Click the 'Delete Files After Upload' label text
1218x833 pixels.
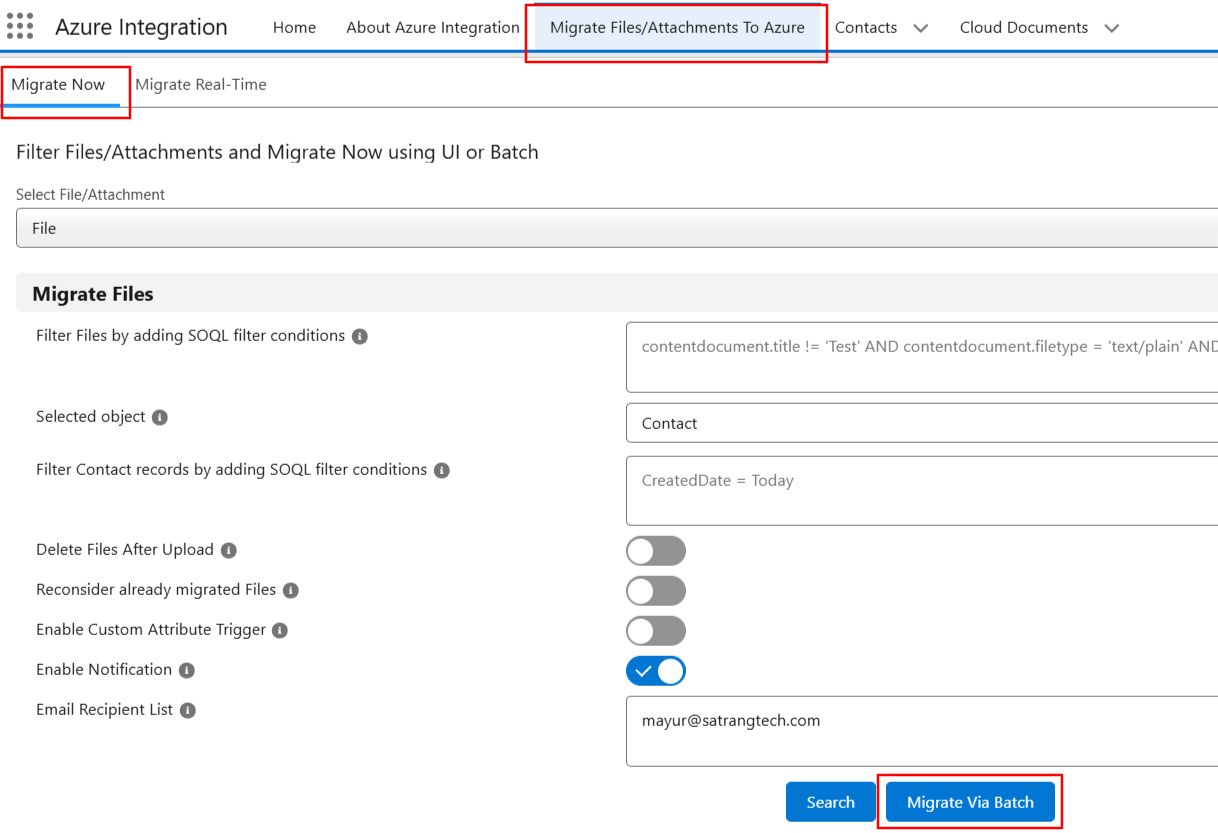[125, 550]
